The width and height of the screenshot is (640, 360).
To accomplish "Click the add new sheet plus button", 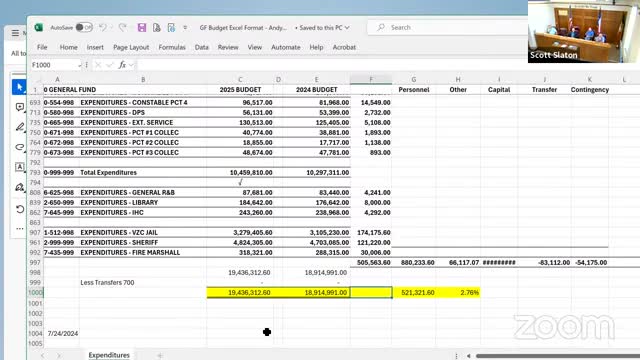I will pos(160,356).
